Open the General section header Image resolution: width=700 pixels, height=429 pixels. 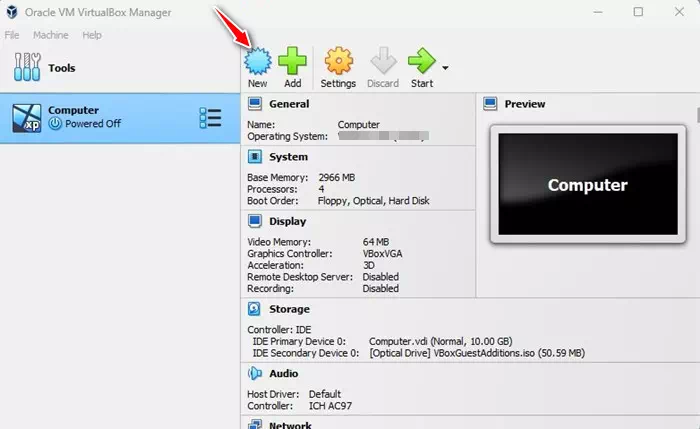[x=289, y=104]
